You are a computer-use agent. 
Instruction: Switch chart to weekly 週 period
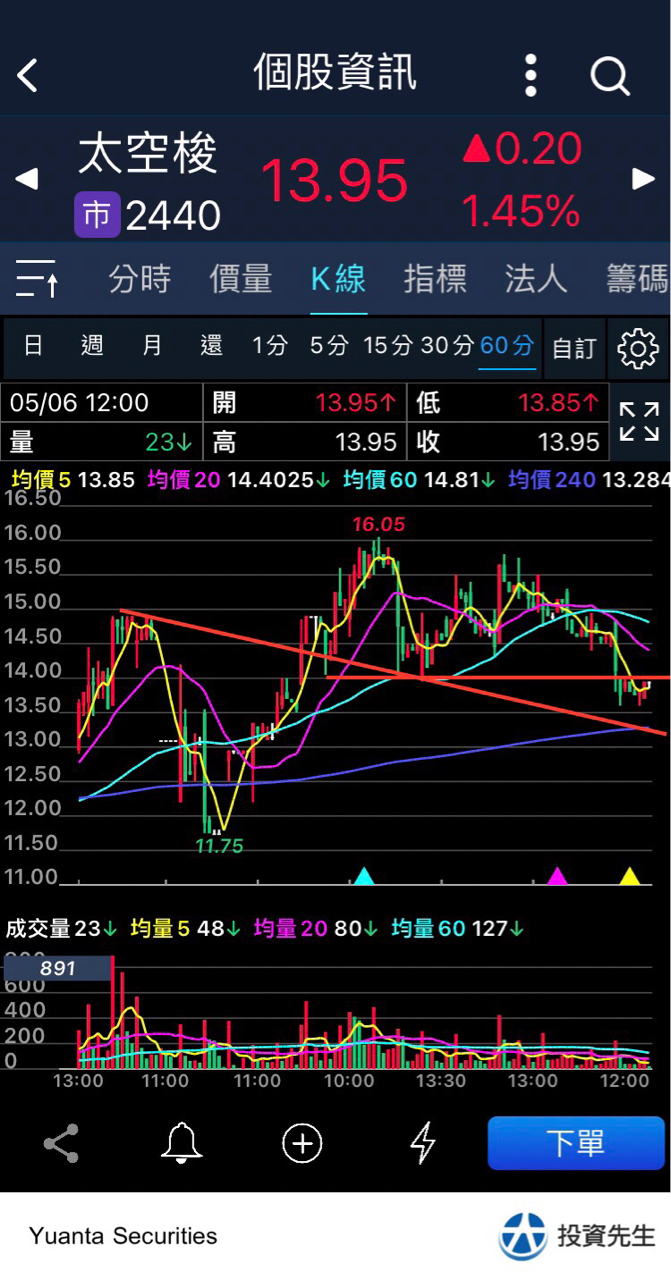92,347
